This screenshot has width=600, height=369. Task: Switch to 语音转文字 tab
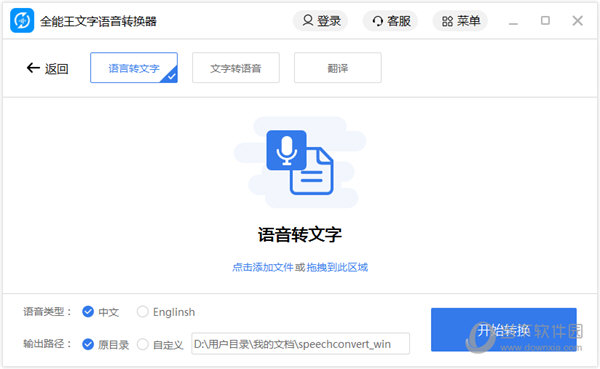coord(134,68)
